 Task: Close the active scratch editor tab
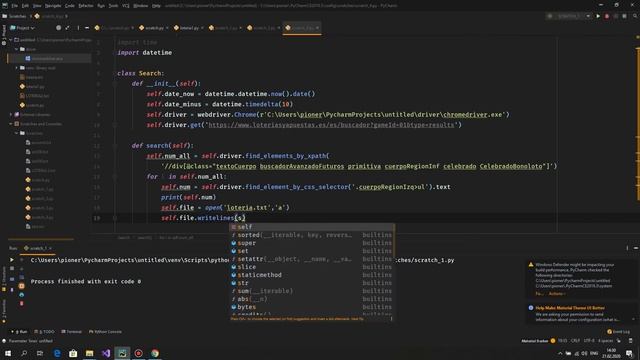pos(317,28)
